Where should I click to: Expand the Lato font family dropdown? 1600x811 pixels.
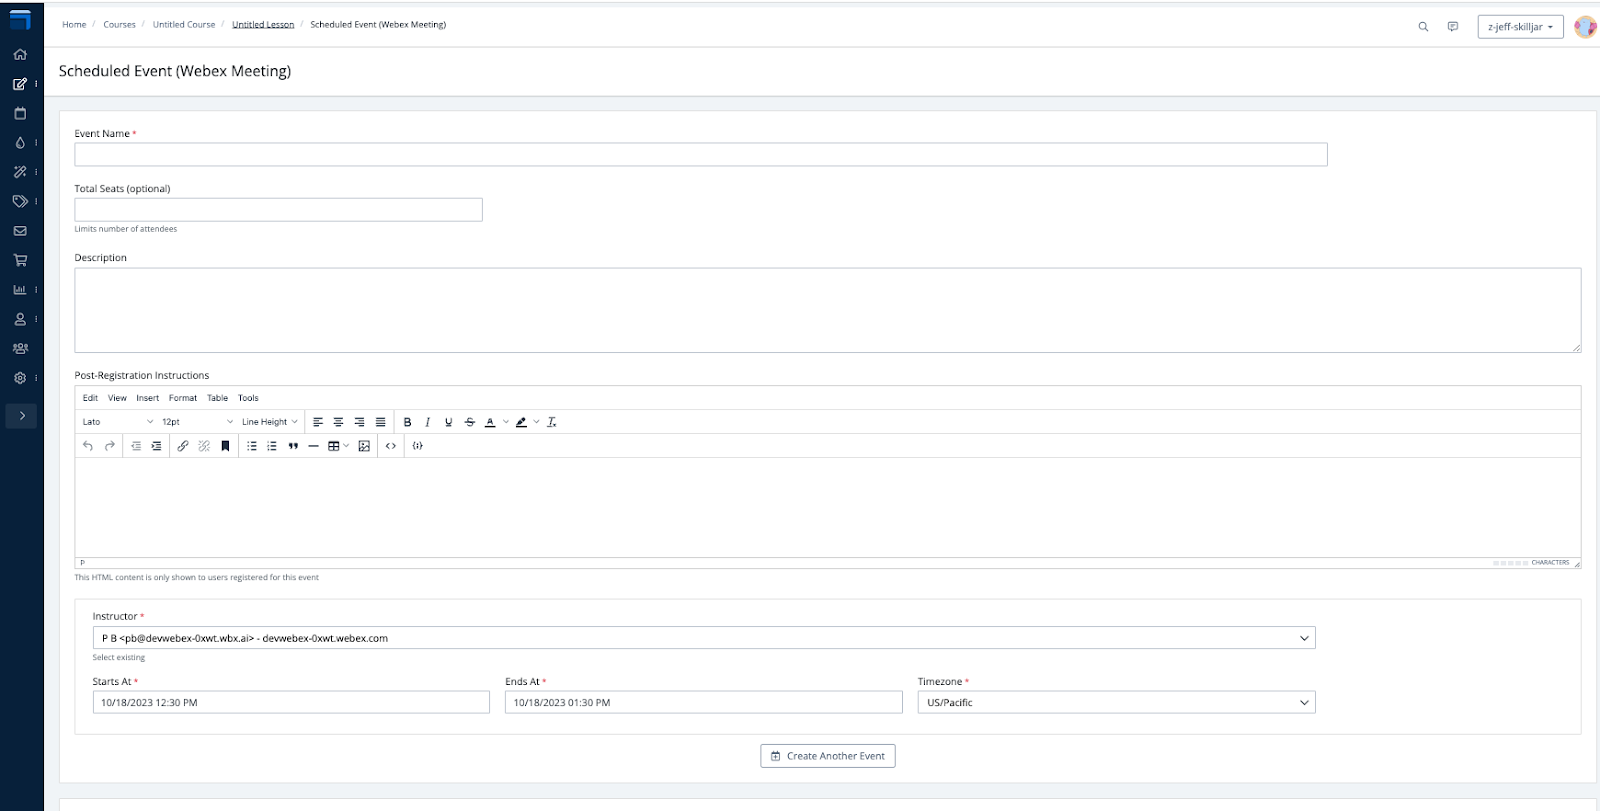pyautogui.click(x=118, y=422)
